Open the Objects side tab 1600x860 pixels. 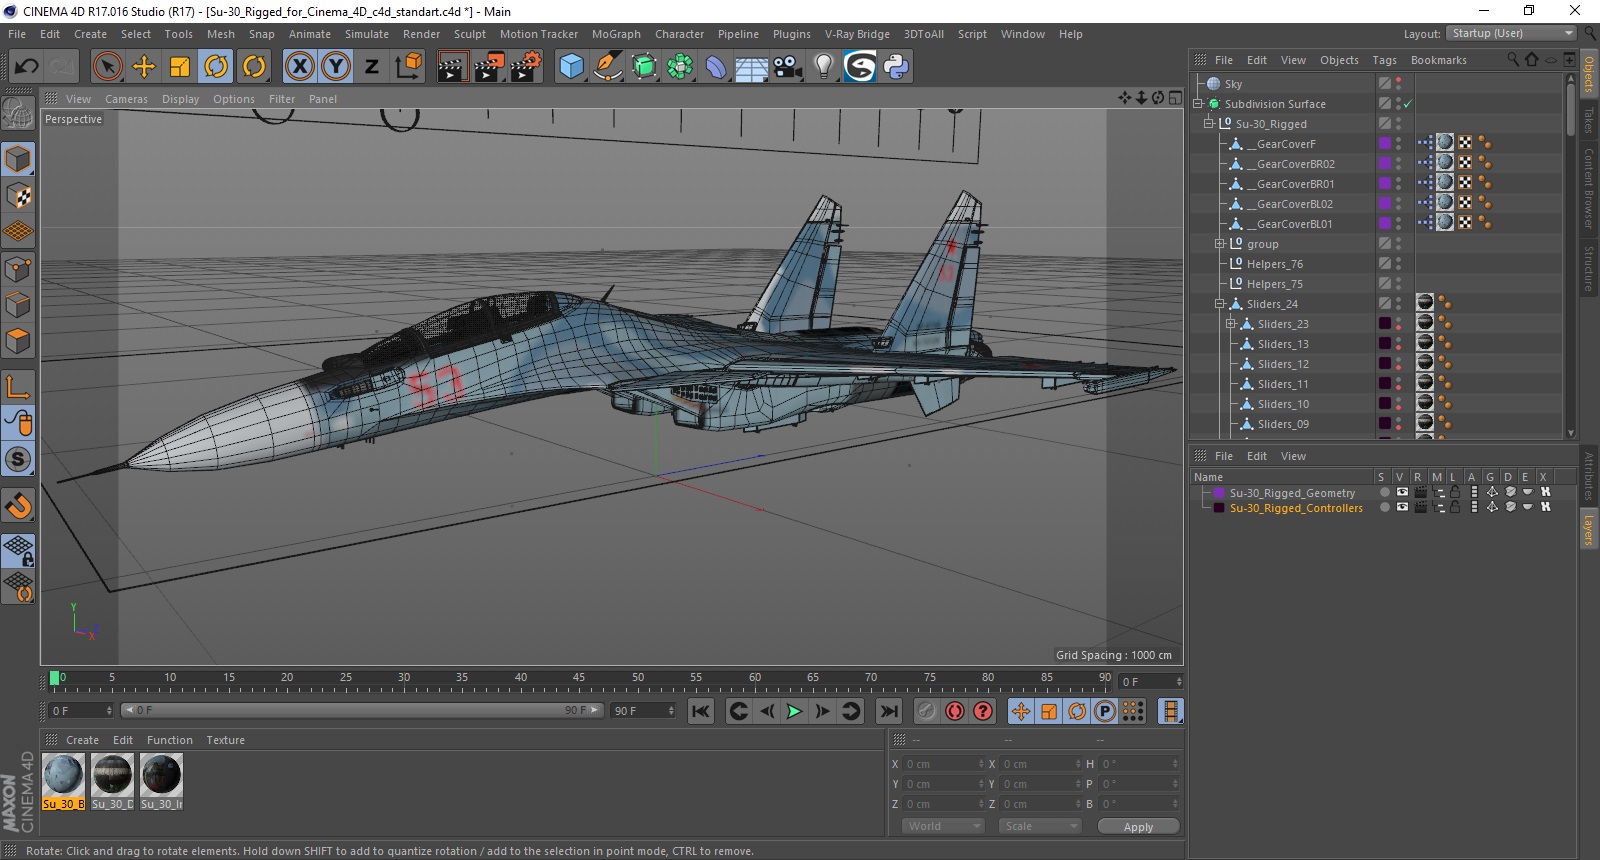[x=1588, y=73]
